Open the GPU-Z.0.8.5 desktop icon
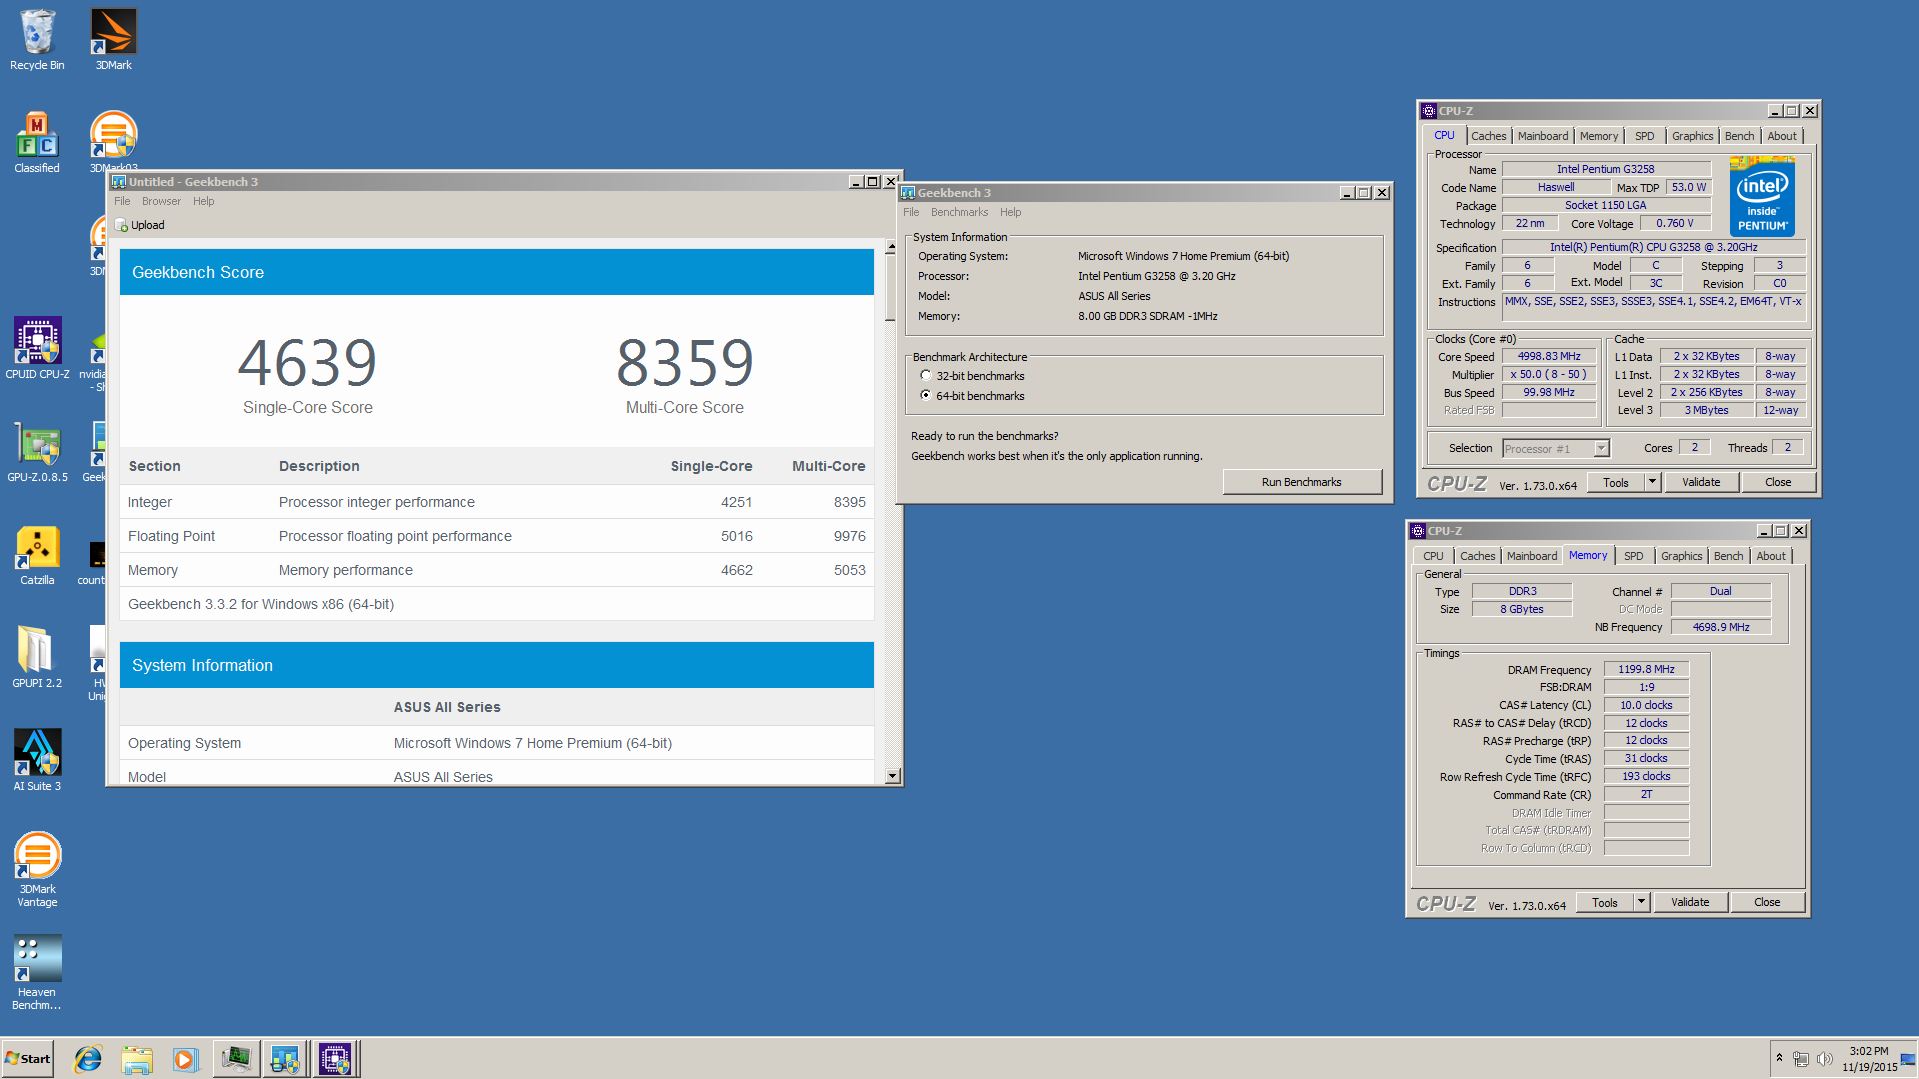Screen dimensions: 1919x1079 point(37,452)
